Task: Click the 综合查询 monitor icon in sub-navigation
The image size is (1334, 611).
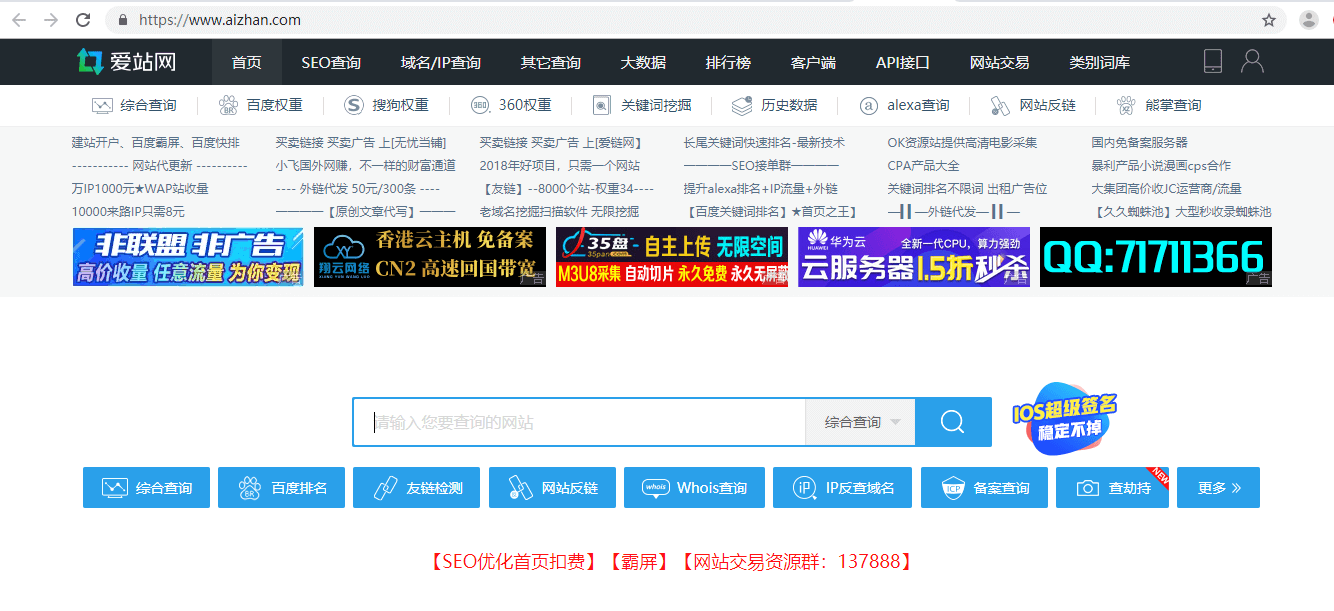Action: pos(102,105)
